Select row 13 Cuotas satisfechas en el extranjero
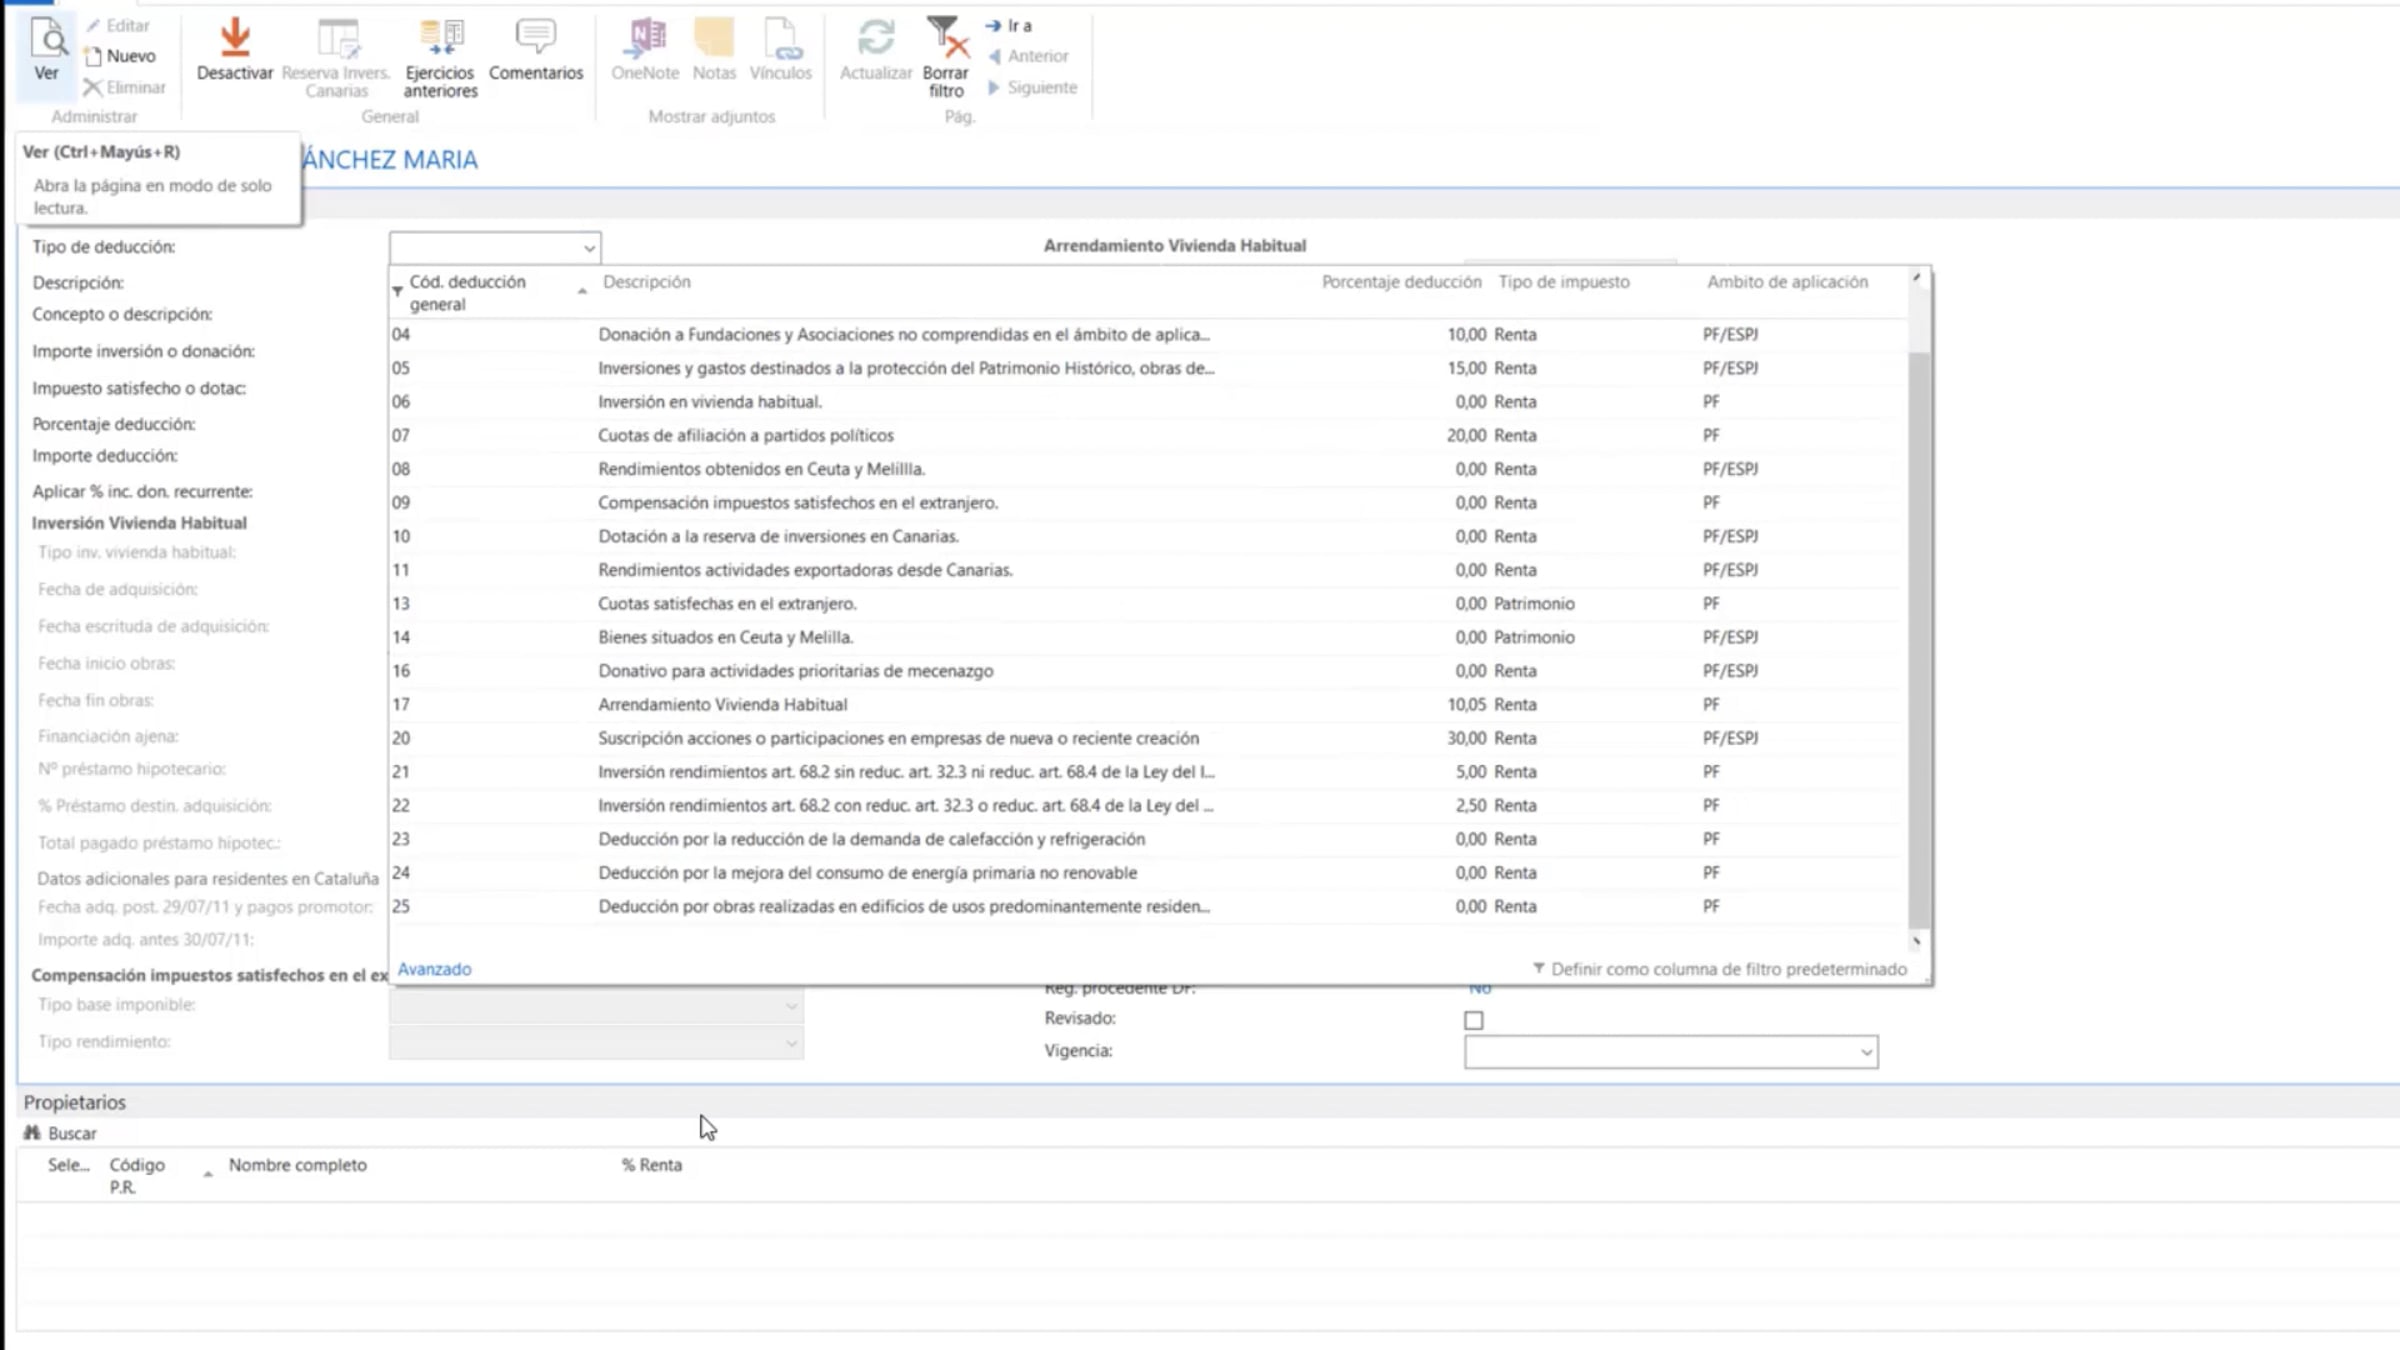The image size is (2400, 1350). (1147, 603)
